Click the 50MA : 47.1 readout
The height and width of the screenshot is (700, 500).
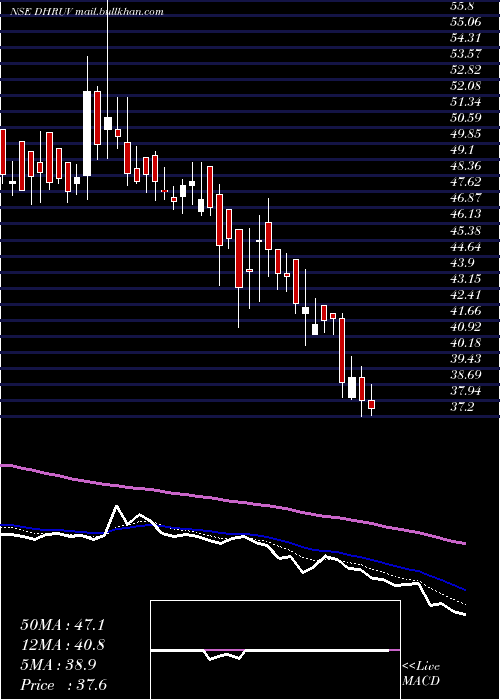pyautogui.click(x=63, y=625)
